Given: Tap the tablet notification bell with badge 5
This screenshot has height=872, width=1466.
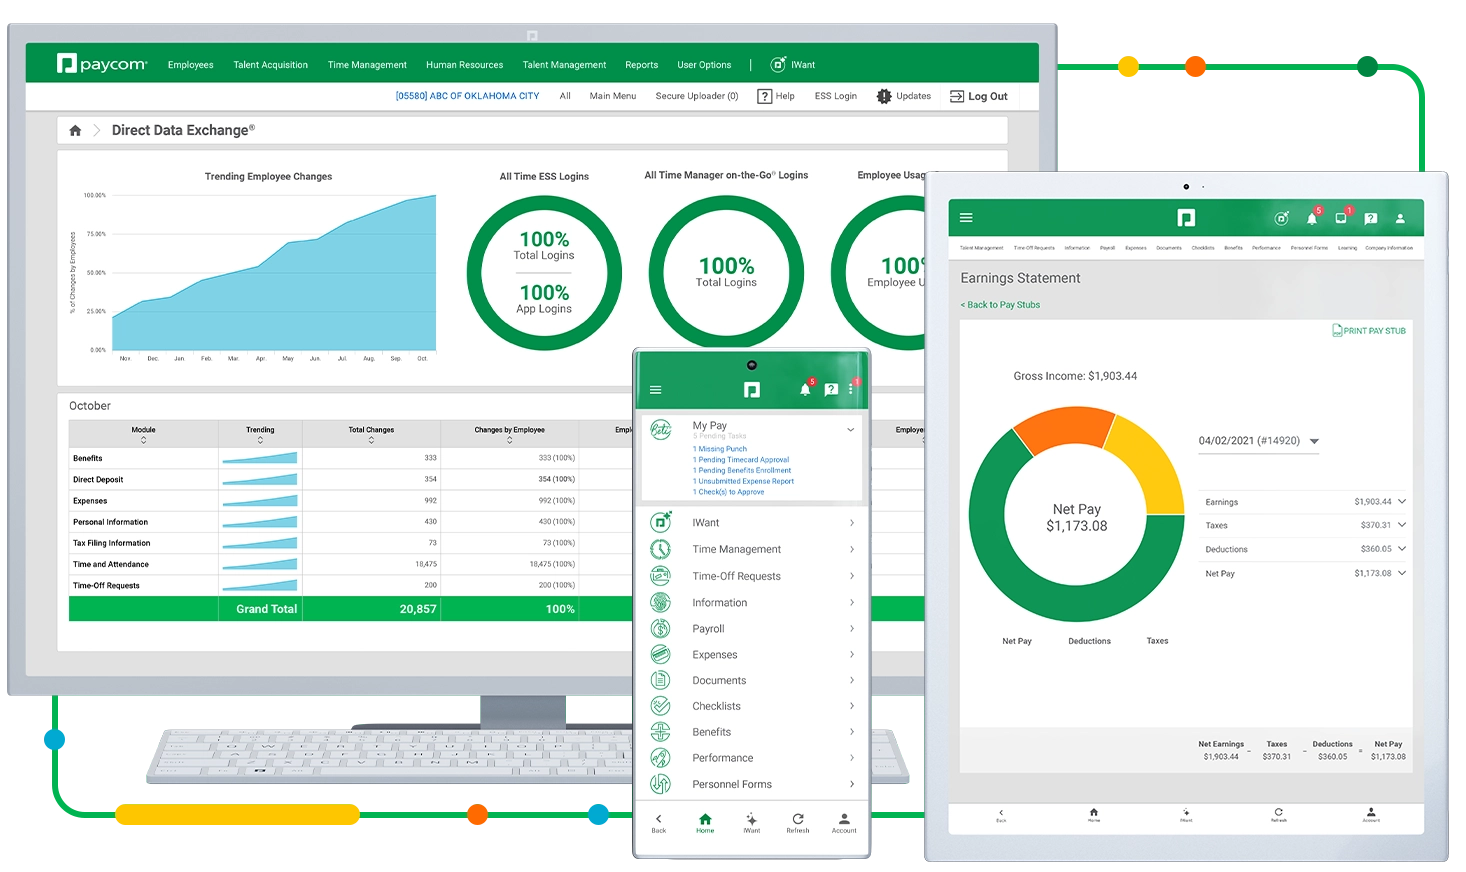Looking at the screenshot, I should (1312, 218).
